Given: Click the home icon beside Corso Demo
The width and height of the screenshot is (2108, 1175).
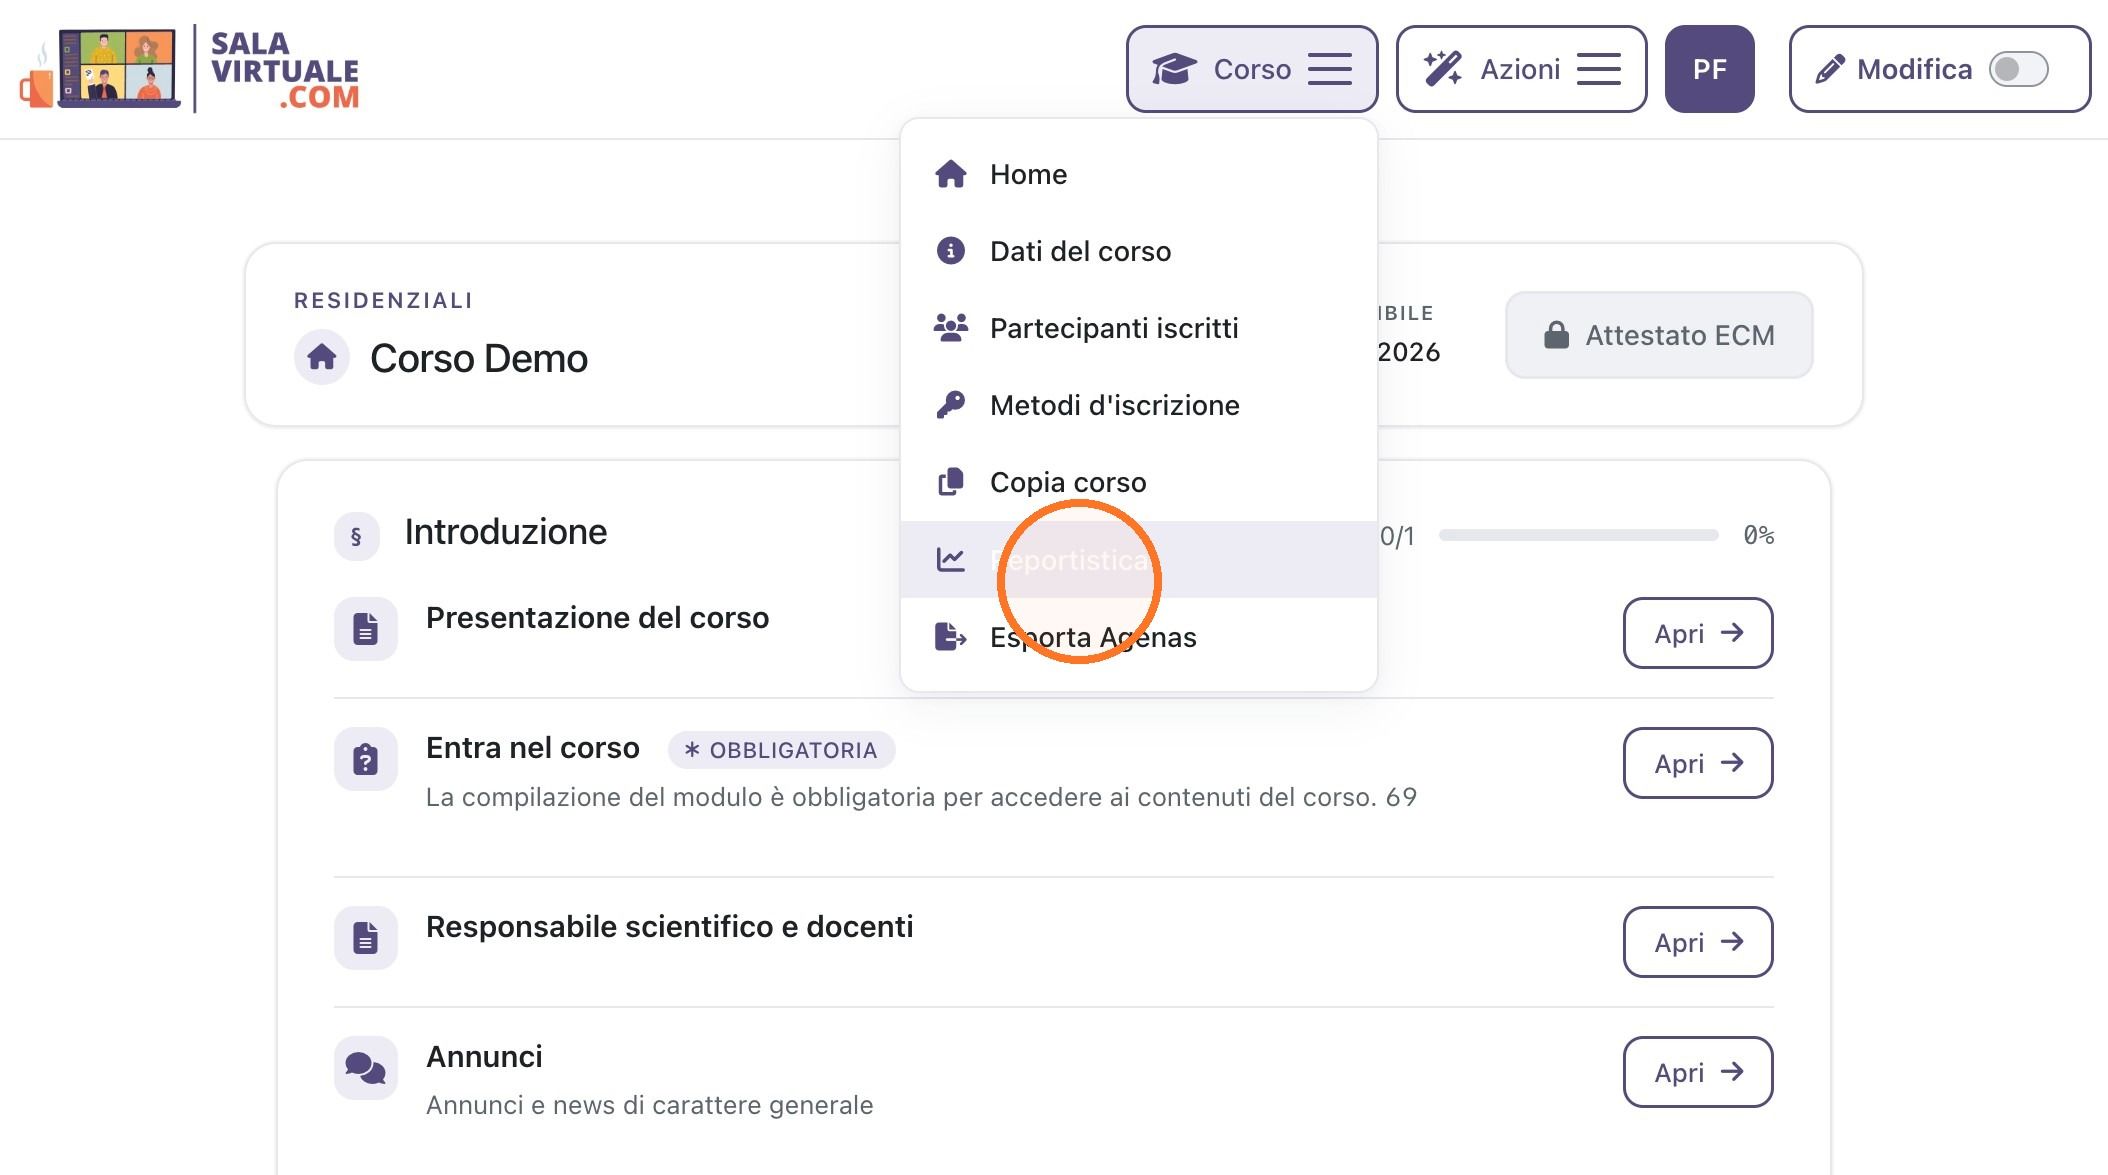Looking at the screenshot, I should tap(322, 357).
